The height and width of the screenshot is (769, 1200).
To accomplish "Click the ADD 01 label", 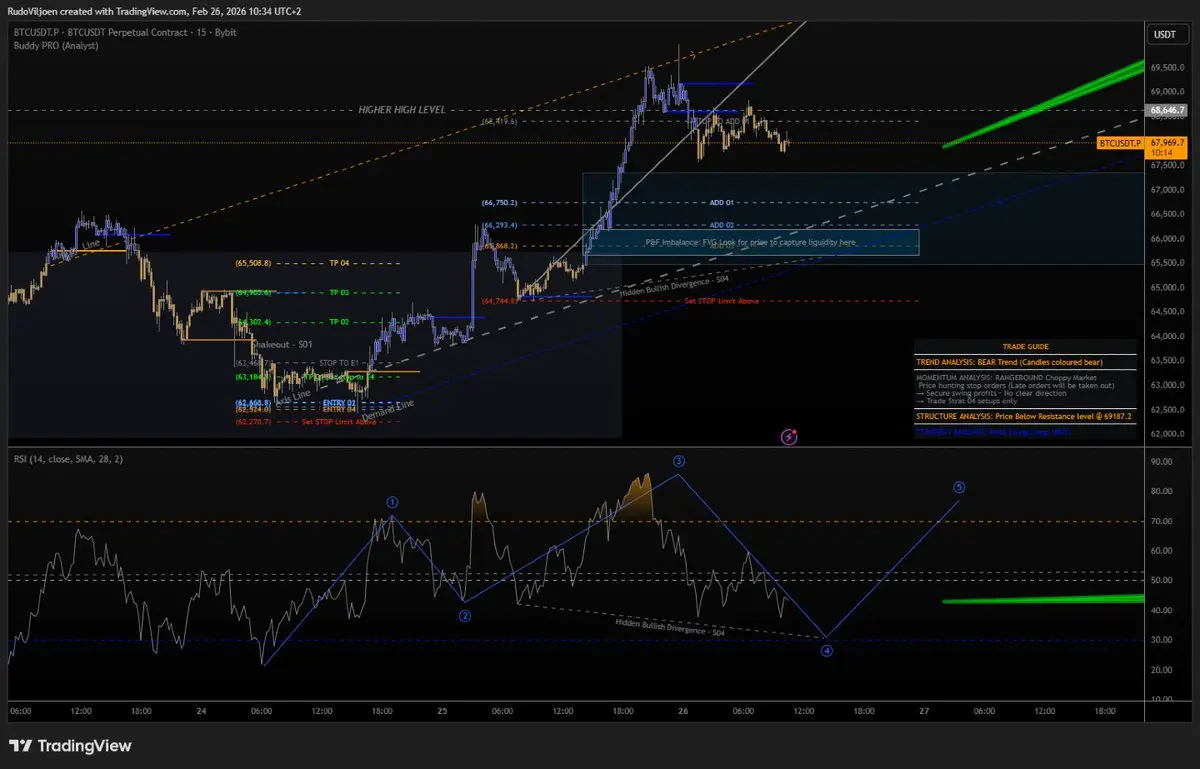I will (x=722, y=202).
